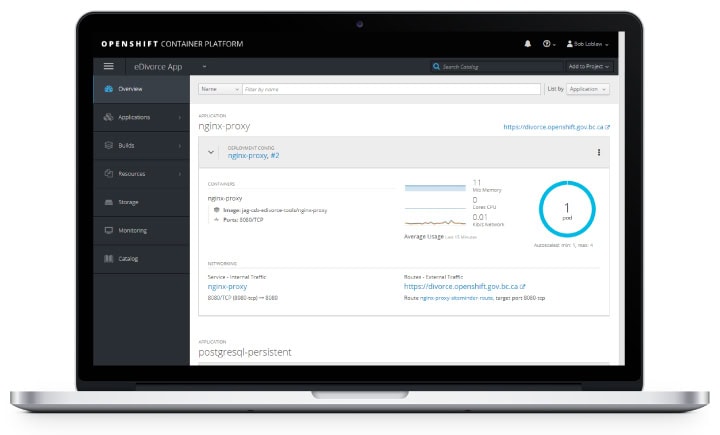Viewport: 720px width, 435px height.
Task: Click the Monitoring screen icon
Action: [108, 230]
